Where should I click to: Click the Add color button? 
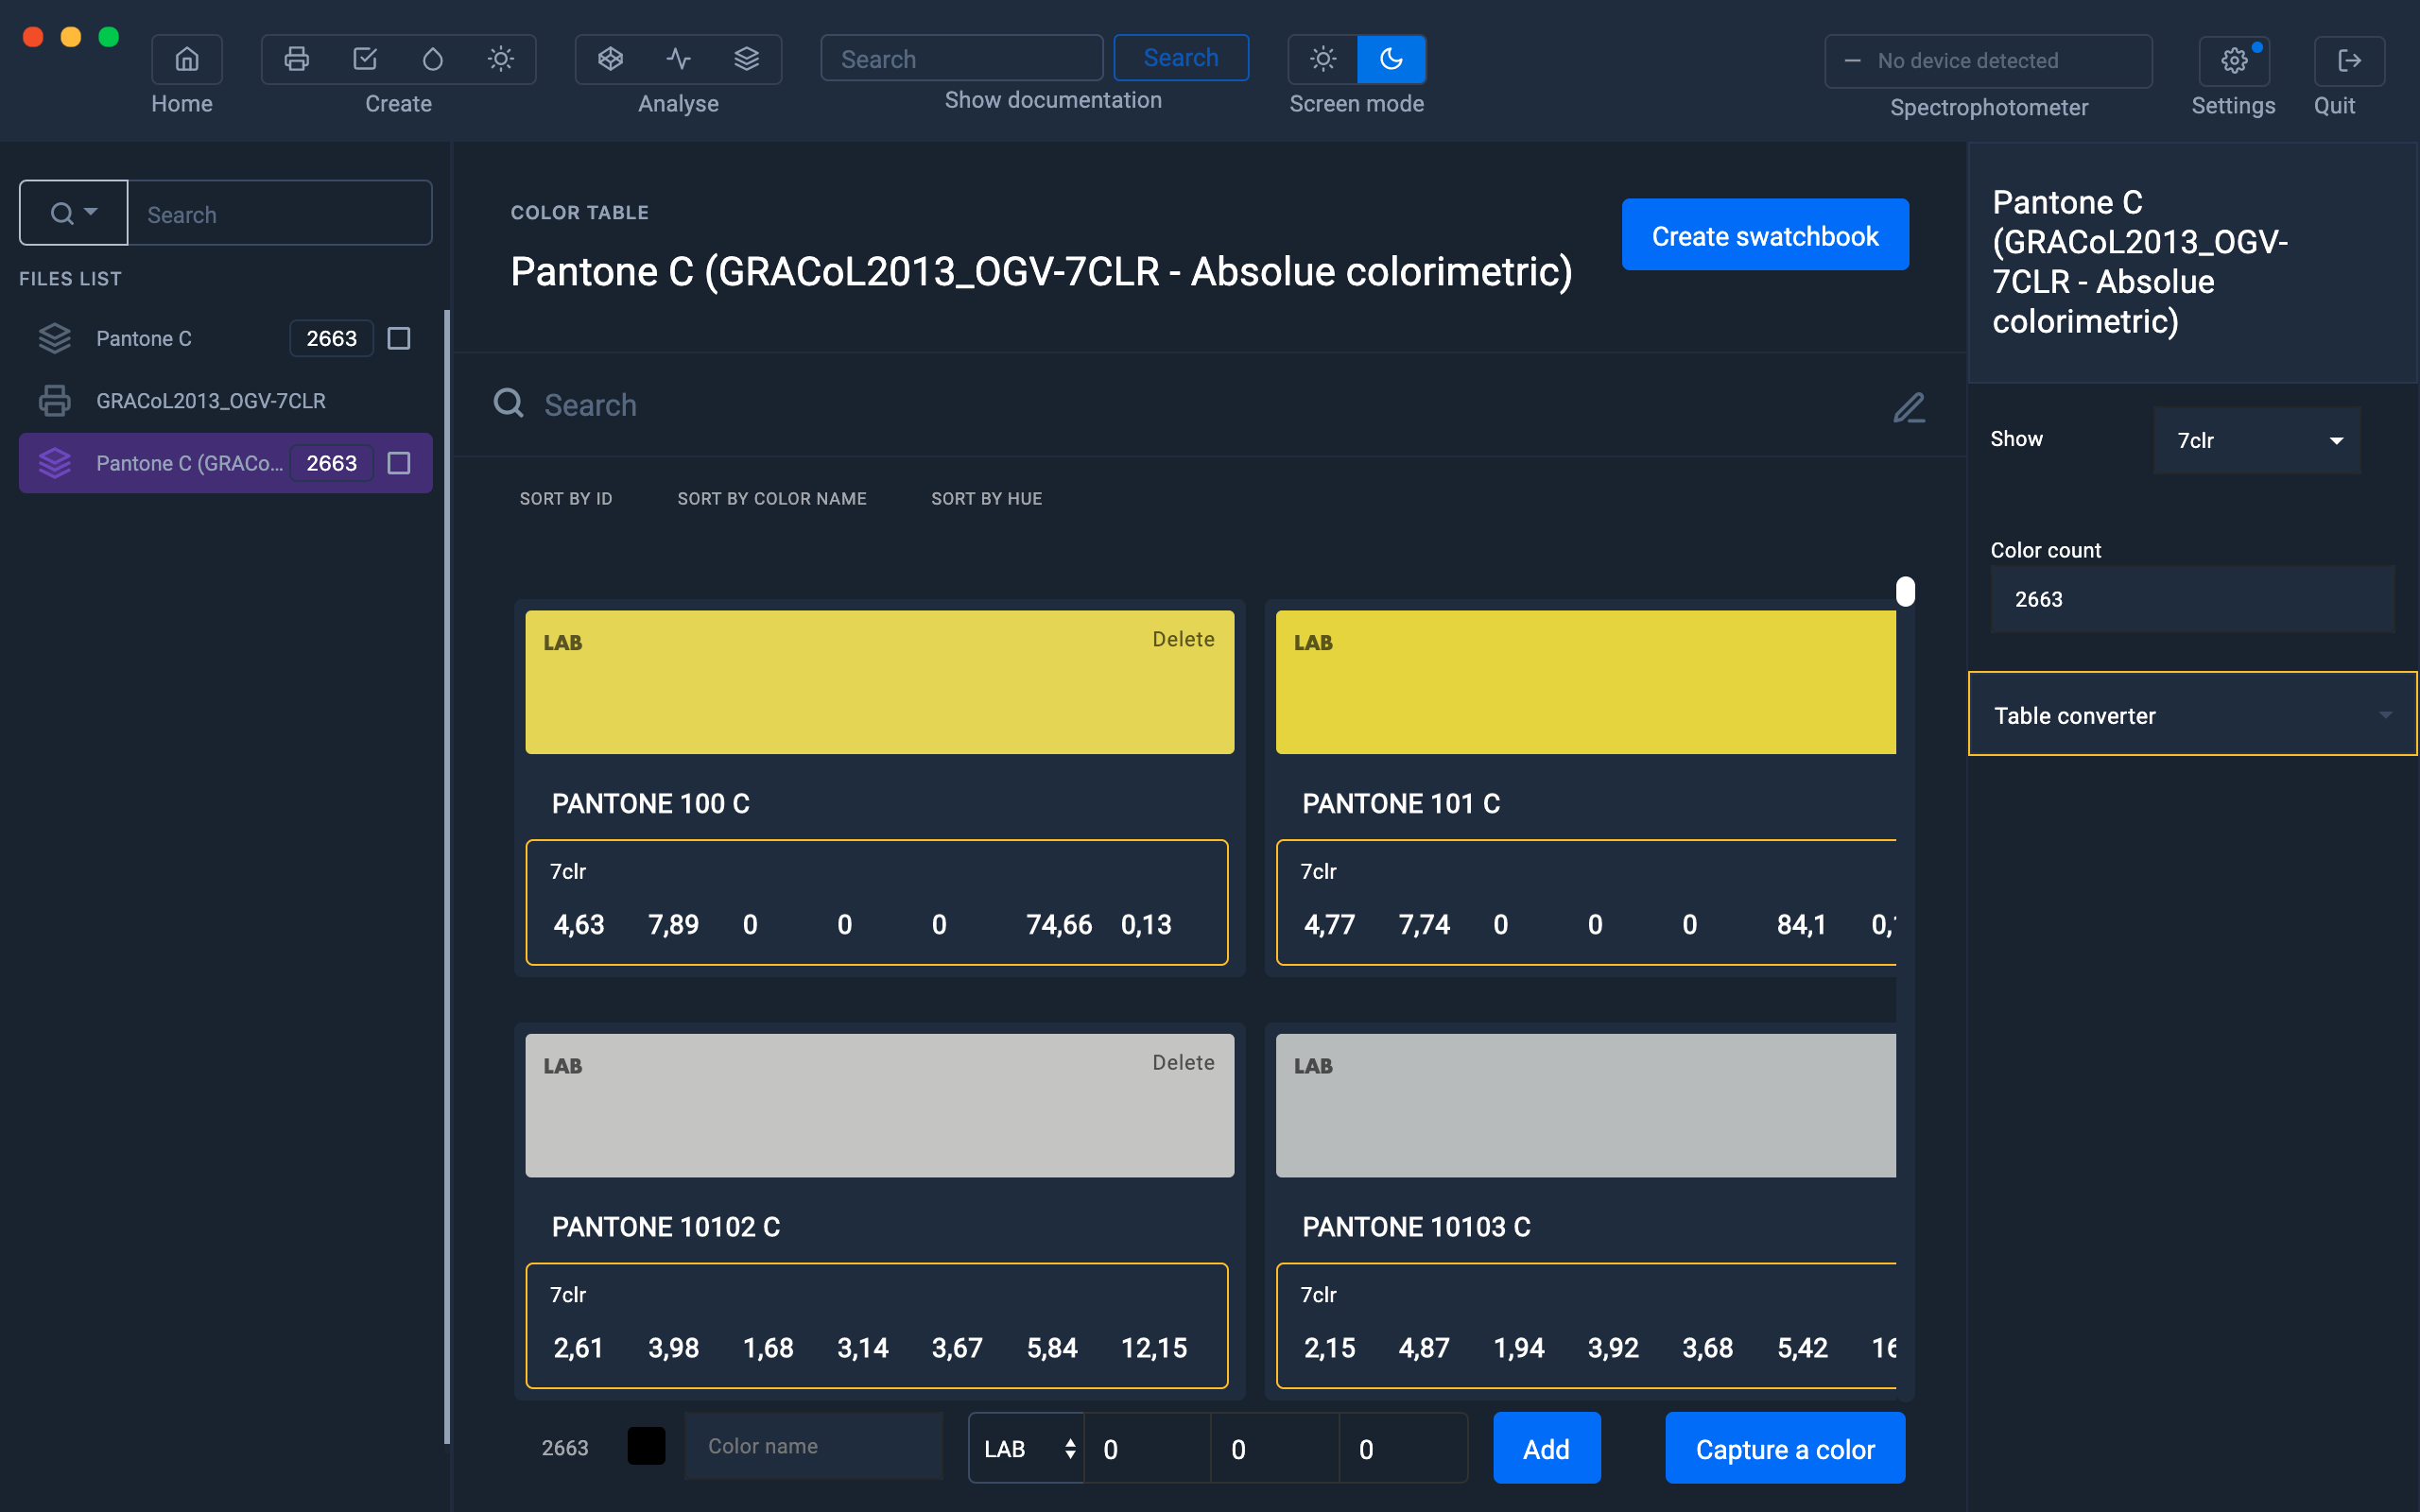tap(1546, 1448)
